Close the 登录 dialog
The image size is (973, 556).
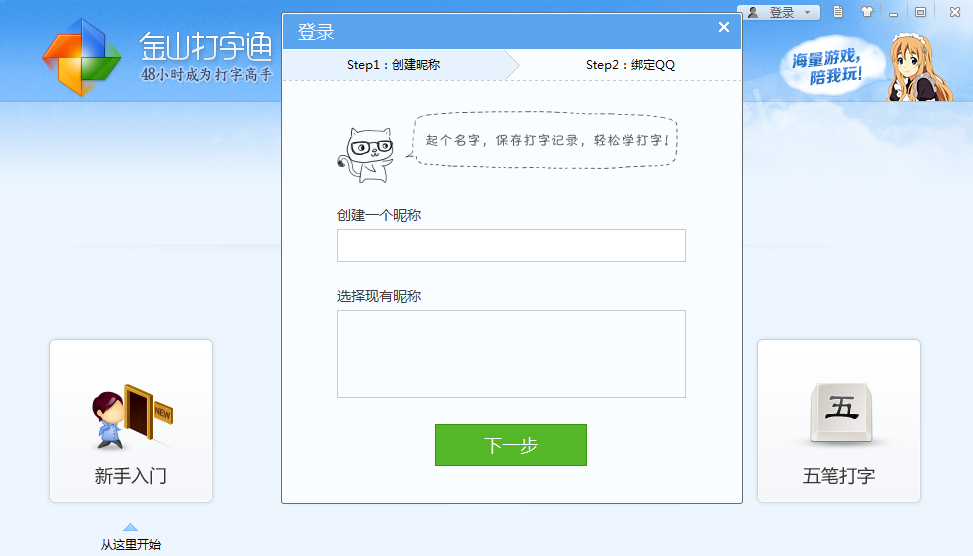pos(724,27)
